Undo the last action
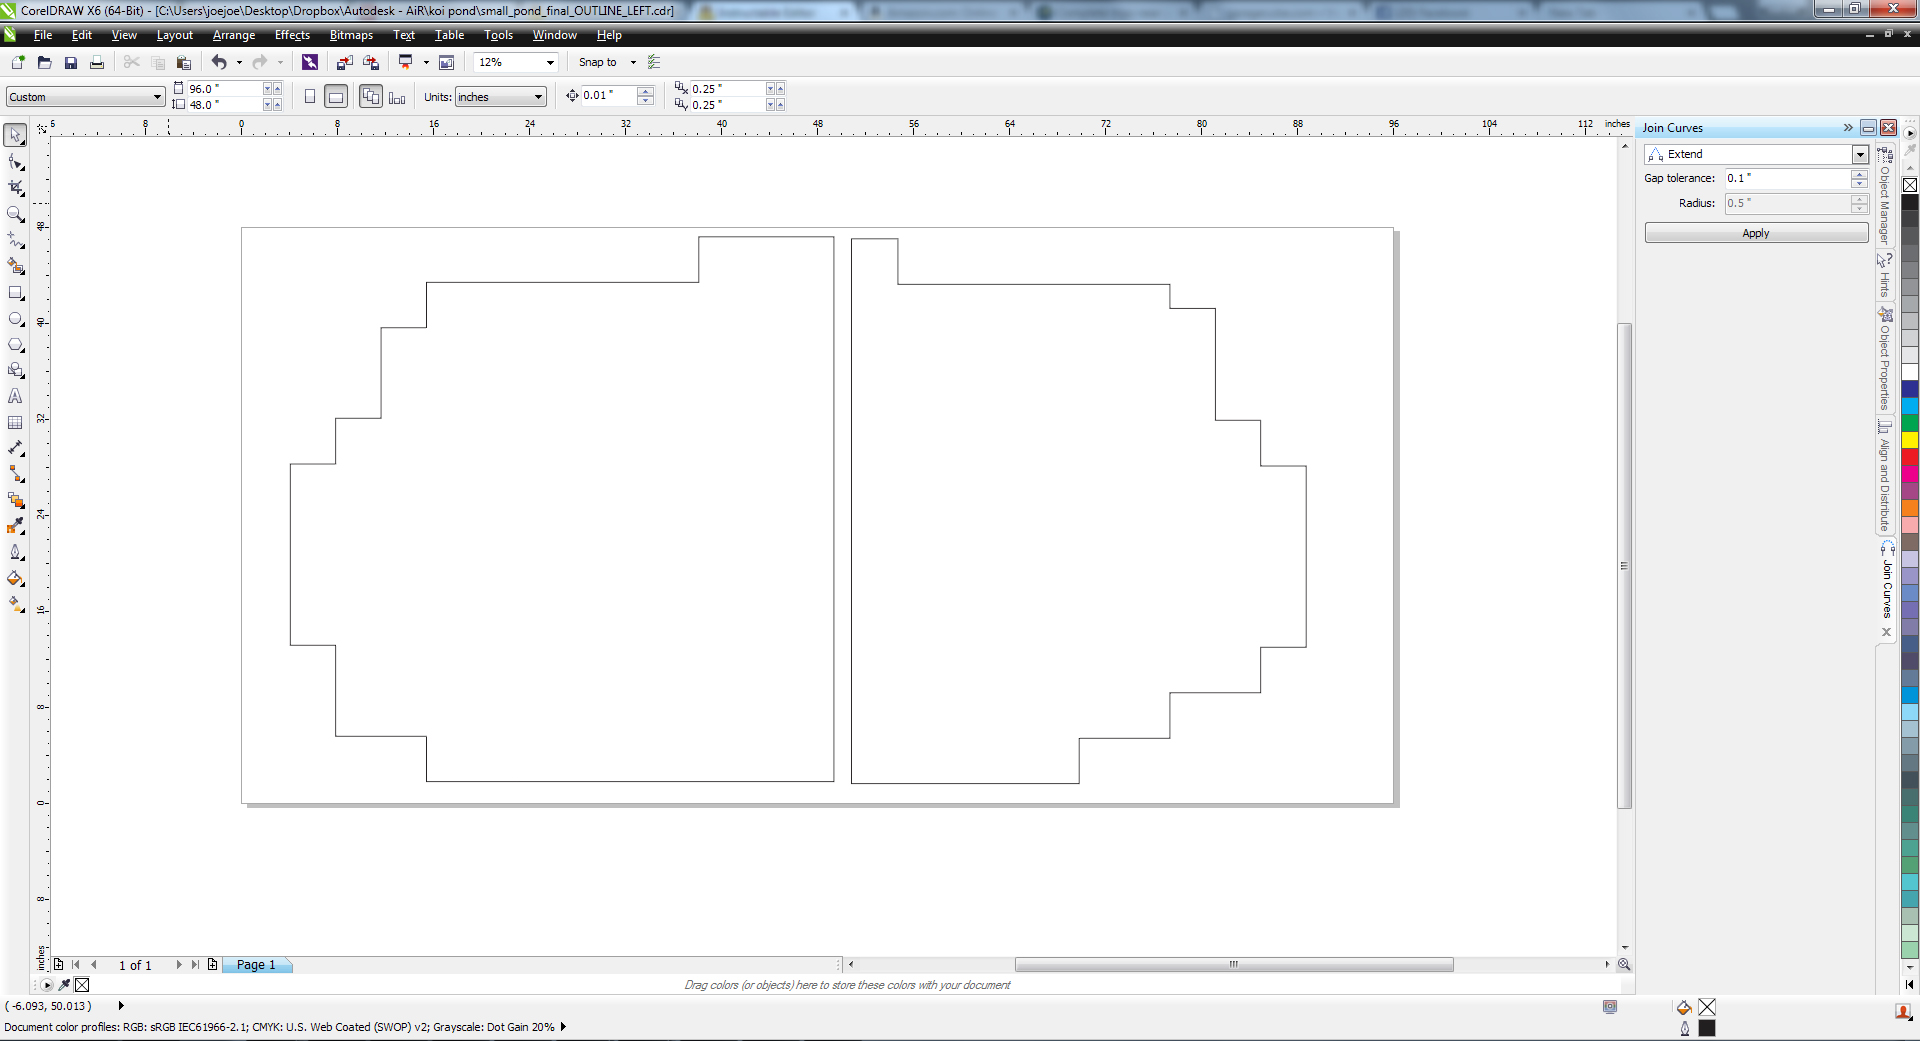Screen dimensions: 1920x1041 (219, 62)
